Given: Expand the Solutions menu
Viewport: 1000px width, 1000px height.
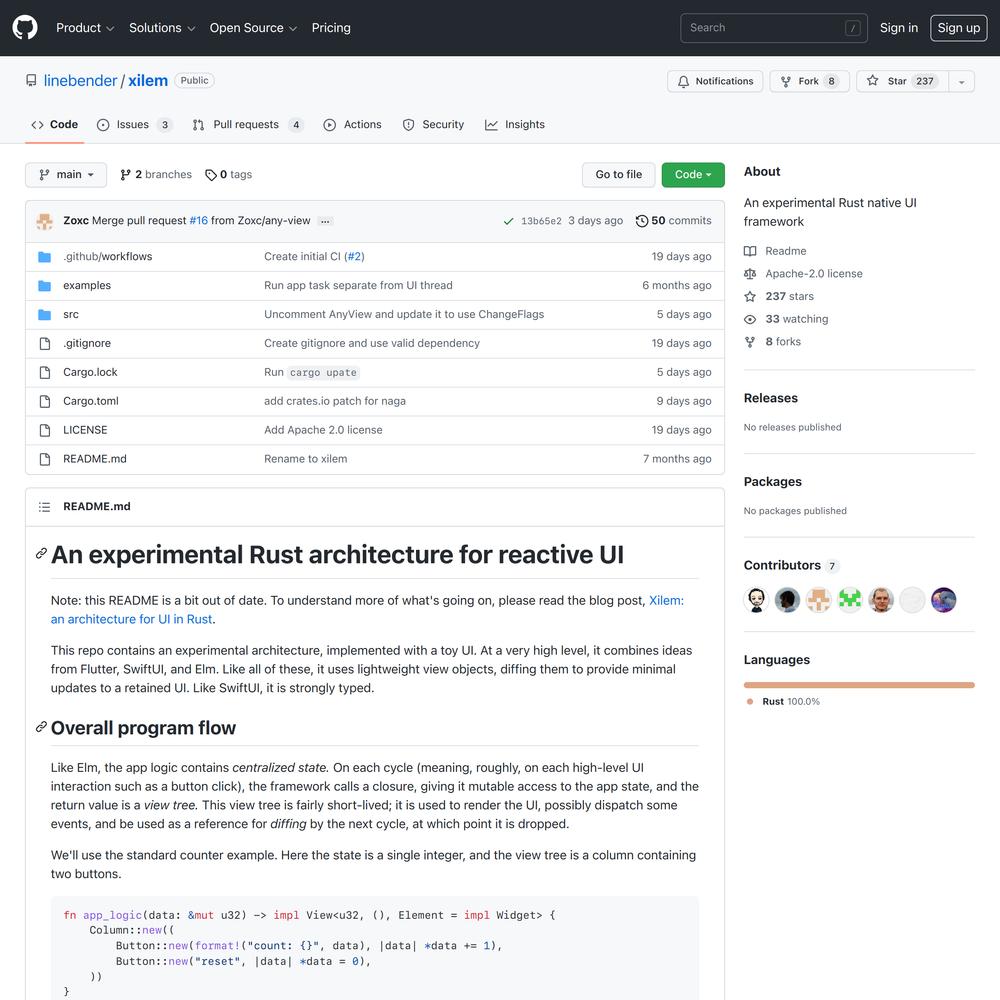Looking at the screenshot, I should coord(162,28).
